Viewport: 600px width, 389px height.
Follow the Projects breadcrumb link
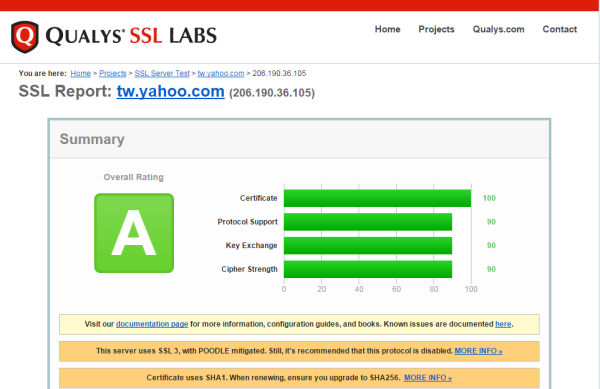(x=112, y=73)
